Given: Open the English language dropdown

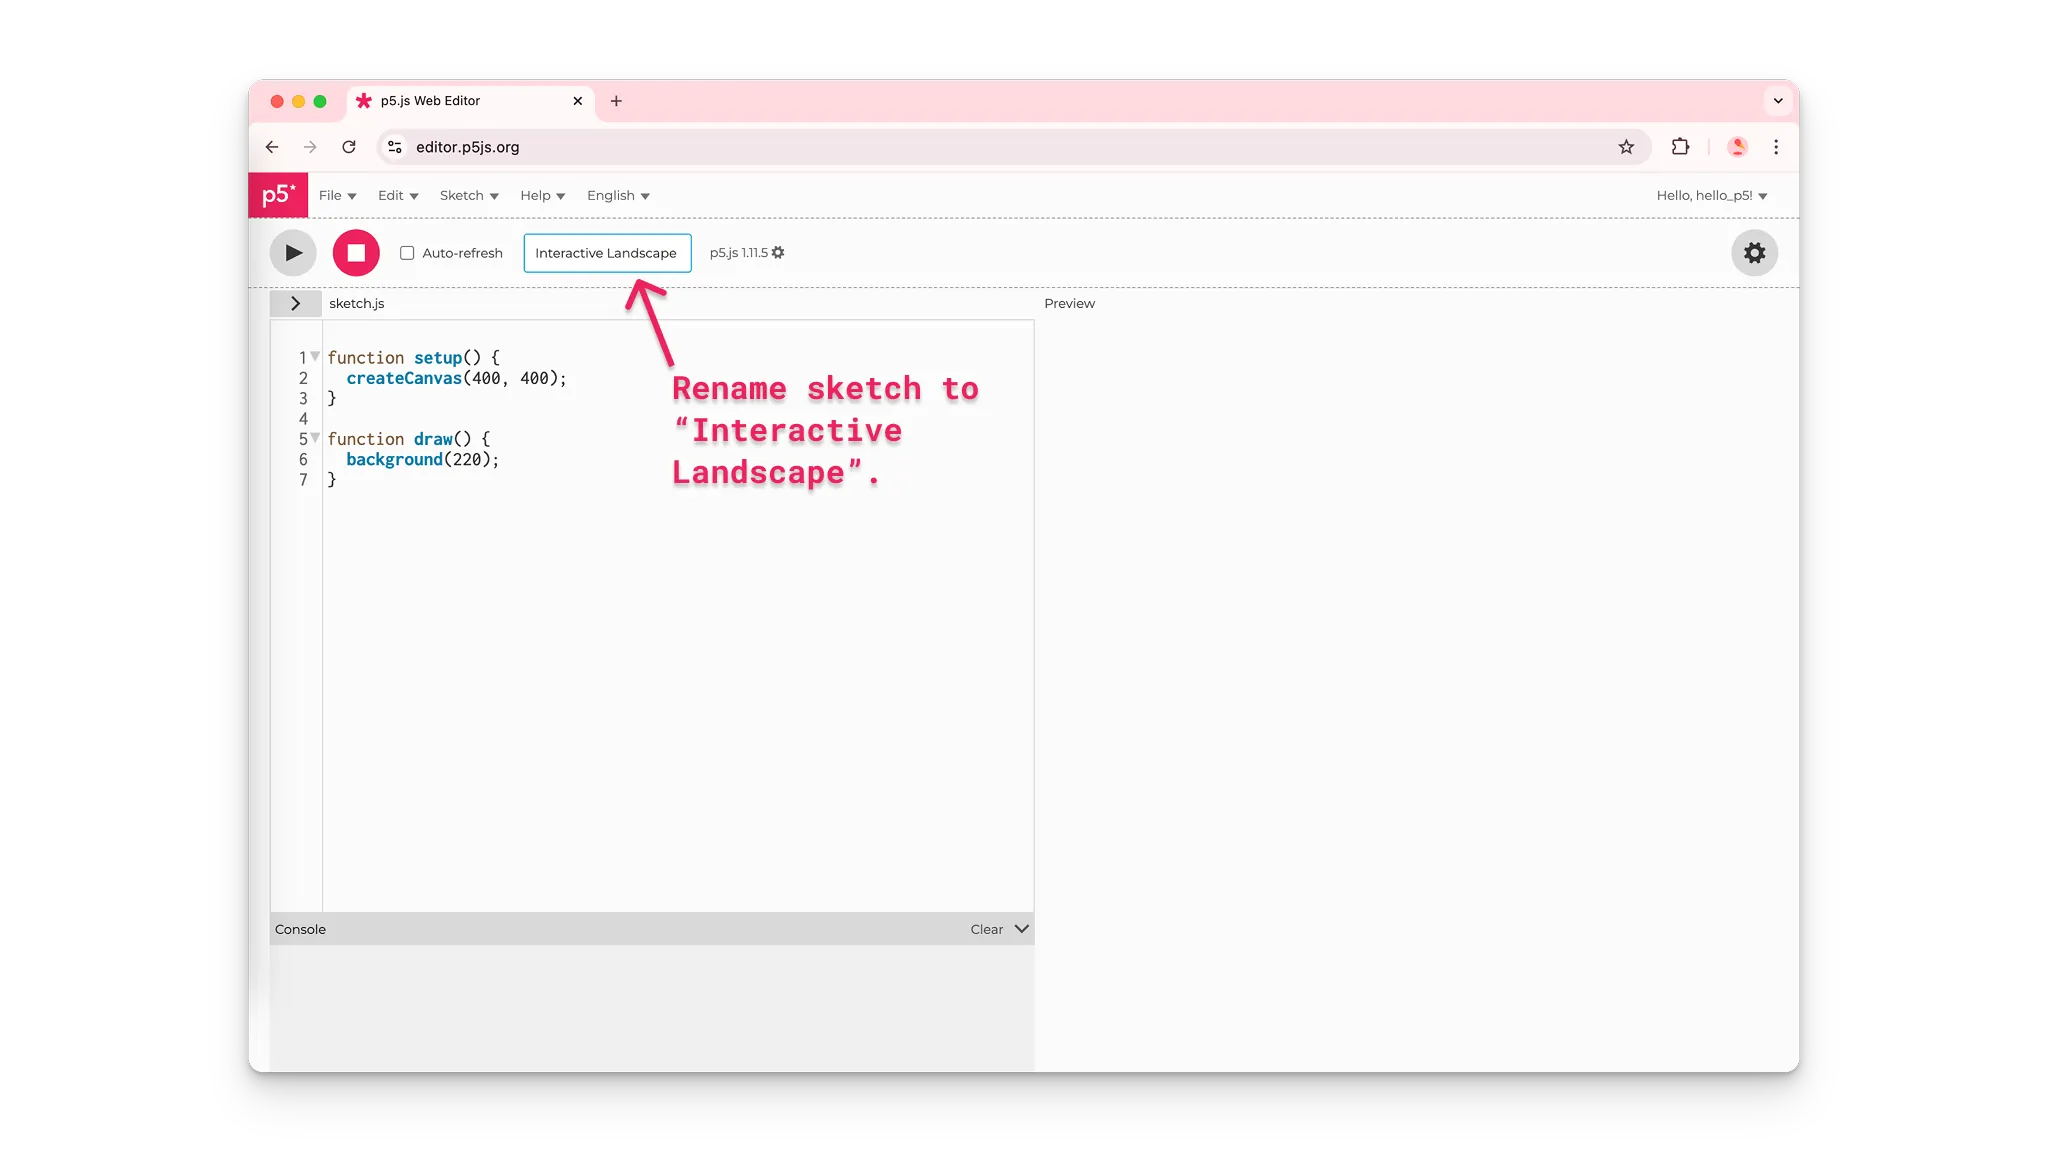Looking at the screenshot, I should pyautogui.click(x=617, y=195).
